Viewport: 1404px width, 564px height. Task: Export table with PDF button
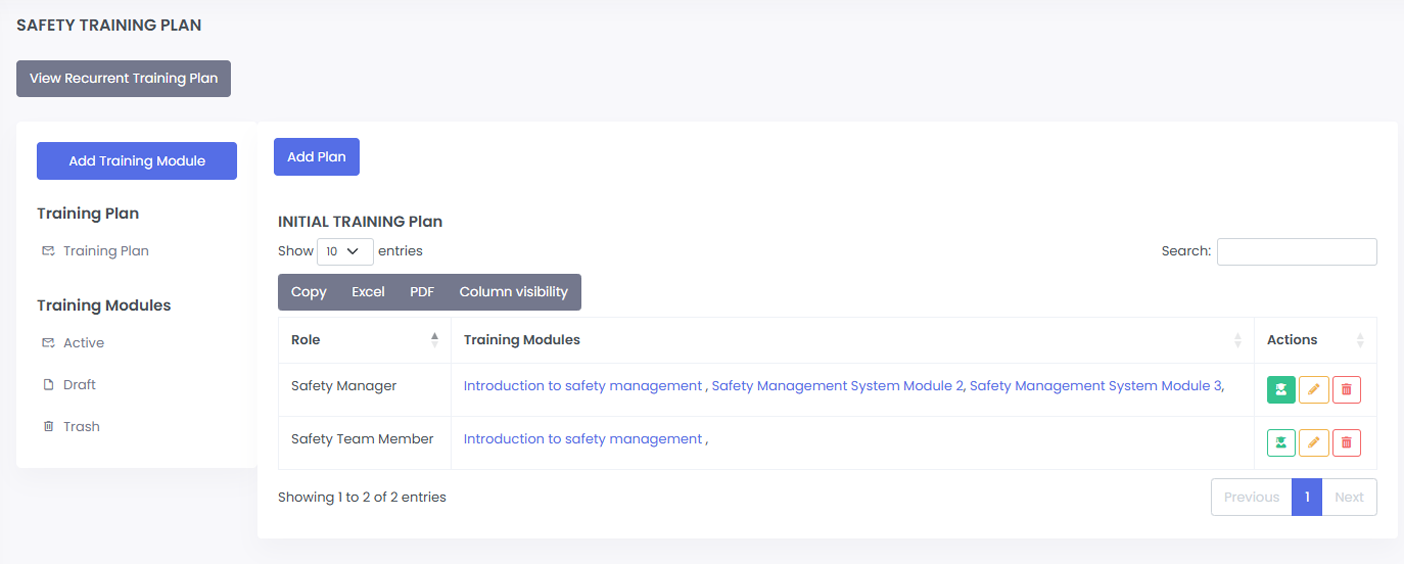[422, 292]
